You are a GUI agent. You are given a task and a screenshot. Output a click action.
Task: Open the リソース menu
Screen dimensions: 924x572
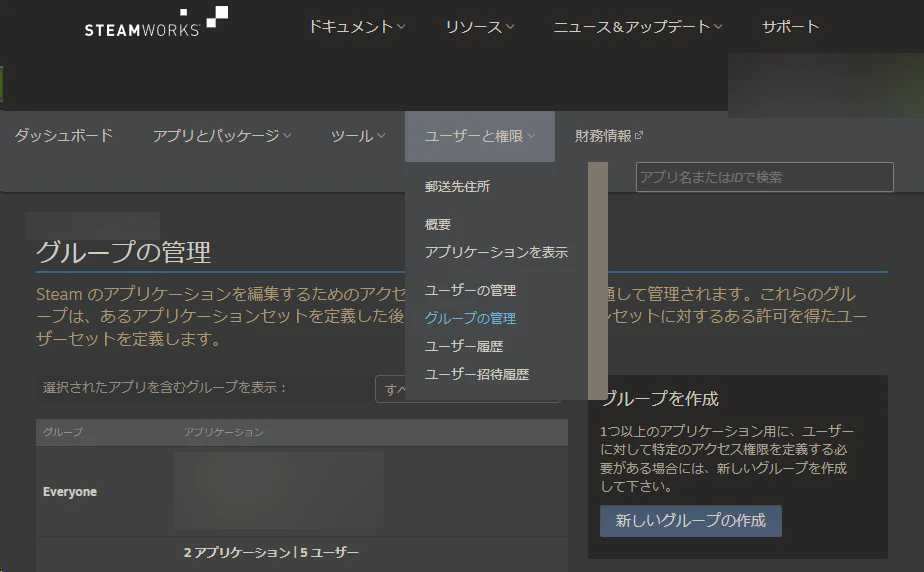(x=480, y=27)
